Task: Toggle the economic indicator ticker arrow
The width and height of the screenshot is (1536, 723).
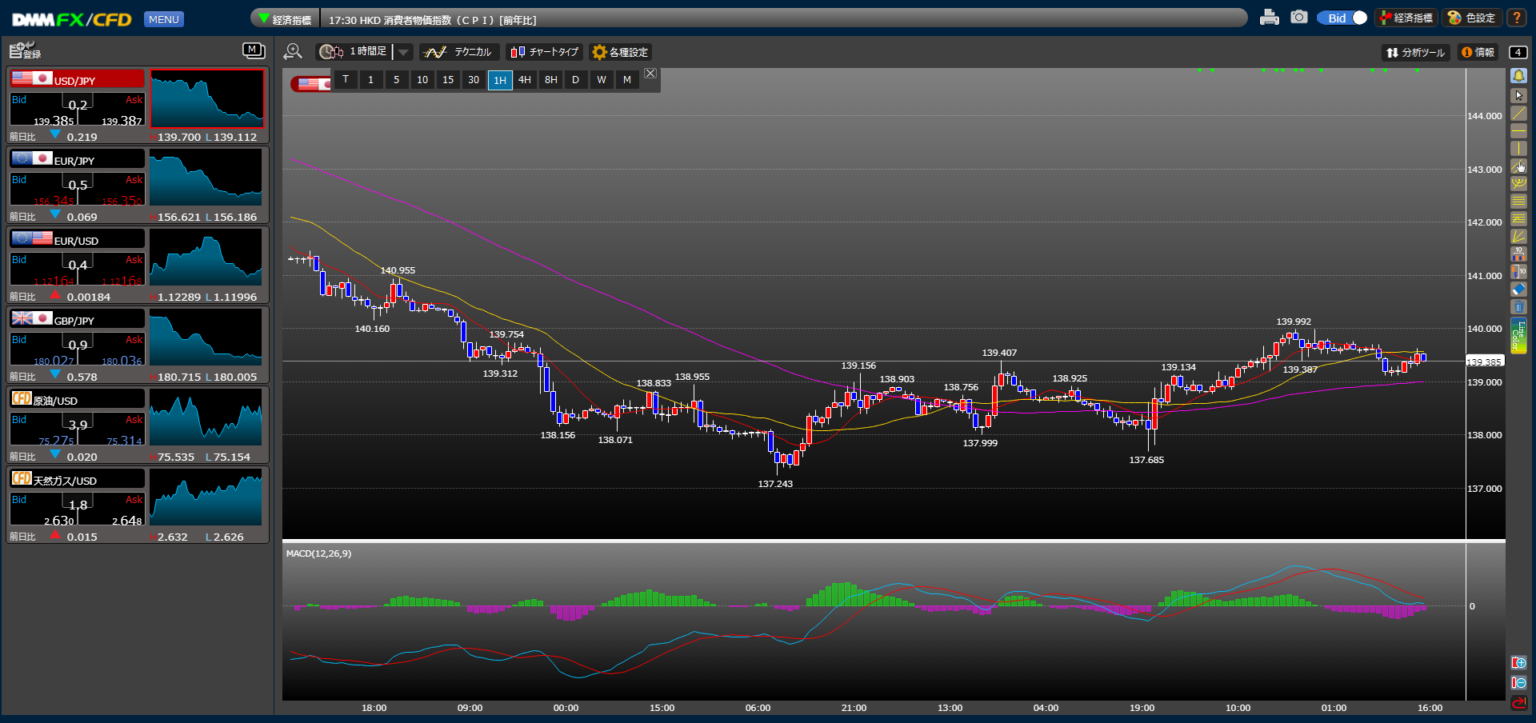Action: [264, 18]
